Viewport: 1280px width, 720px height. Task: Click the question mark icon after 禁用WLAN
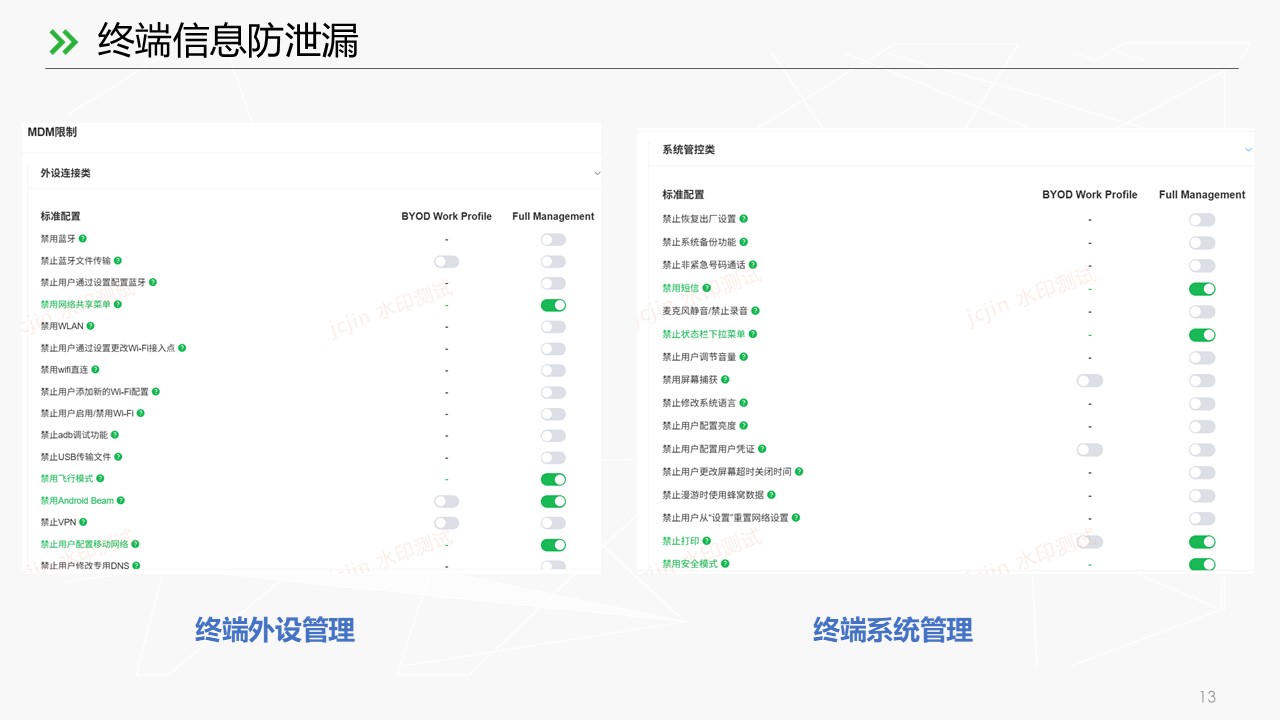point(91,326)
